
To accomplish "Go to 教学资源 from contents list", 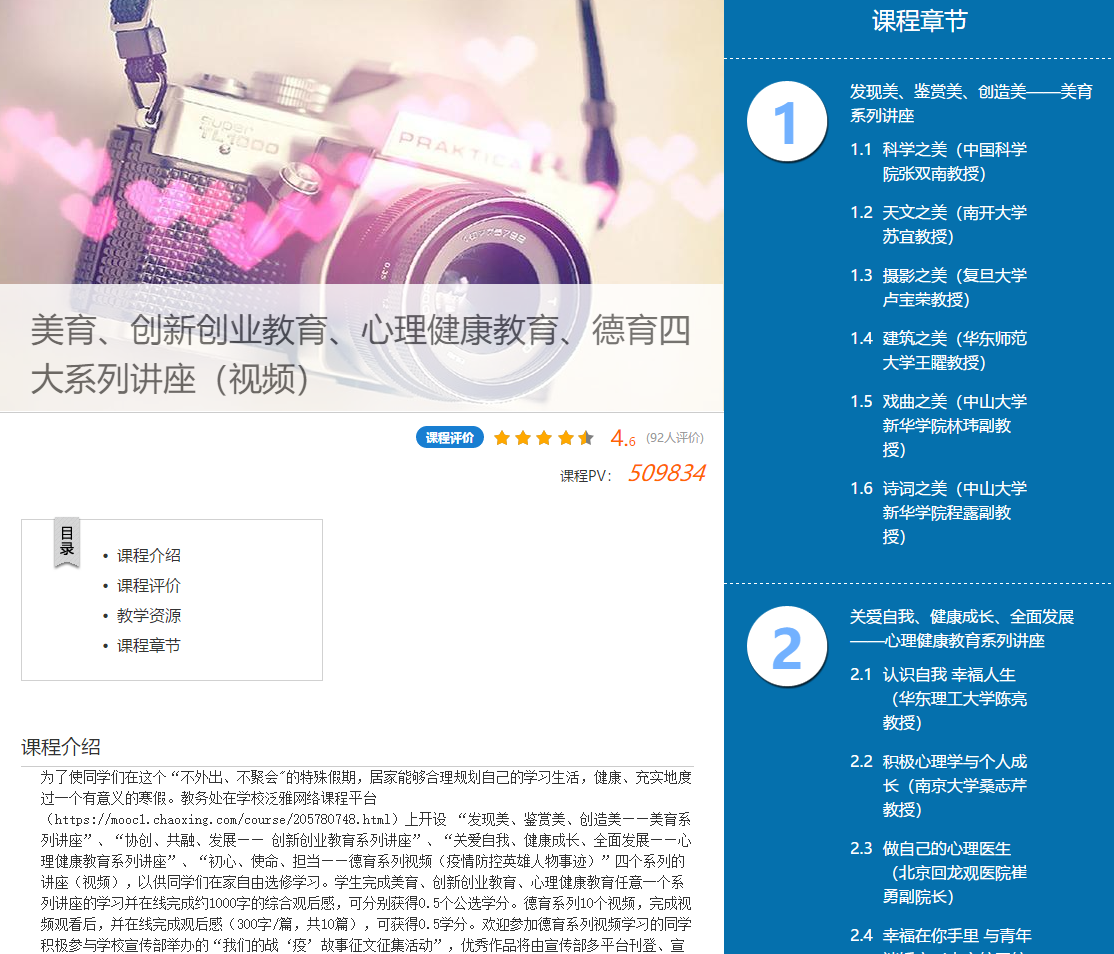I will (148, 615).
